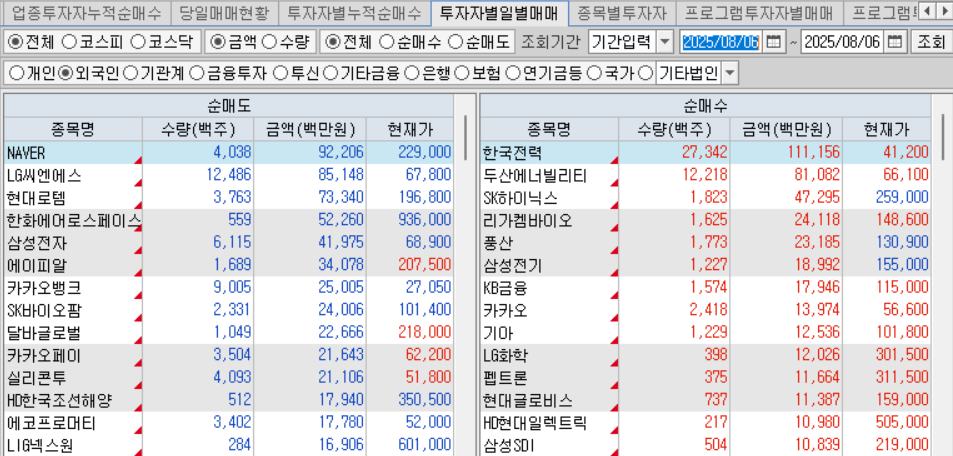This screenshot has width=953, height=456.
Task: Select 기아 row in 순매수 list
Action: coord(706,333)
